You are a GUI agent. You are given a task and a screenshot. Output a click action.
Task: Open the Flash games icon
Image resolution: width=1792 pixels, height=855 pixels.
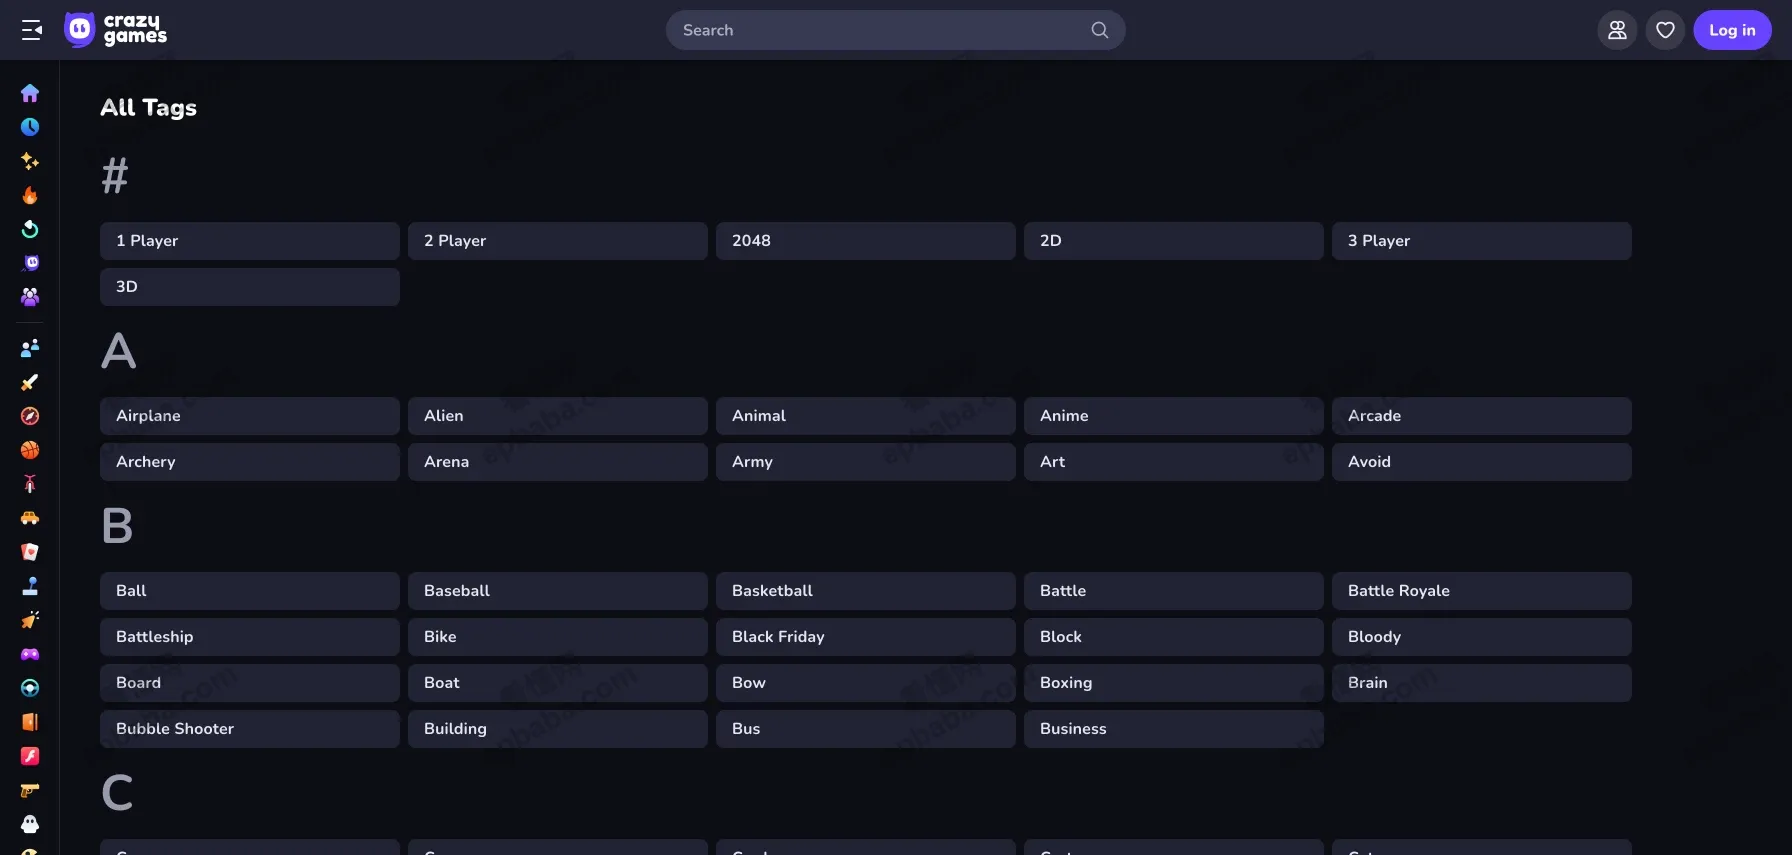(x=30, y=756)
